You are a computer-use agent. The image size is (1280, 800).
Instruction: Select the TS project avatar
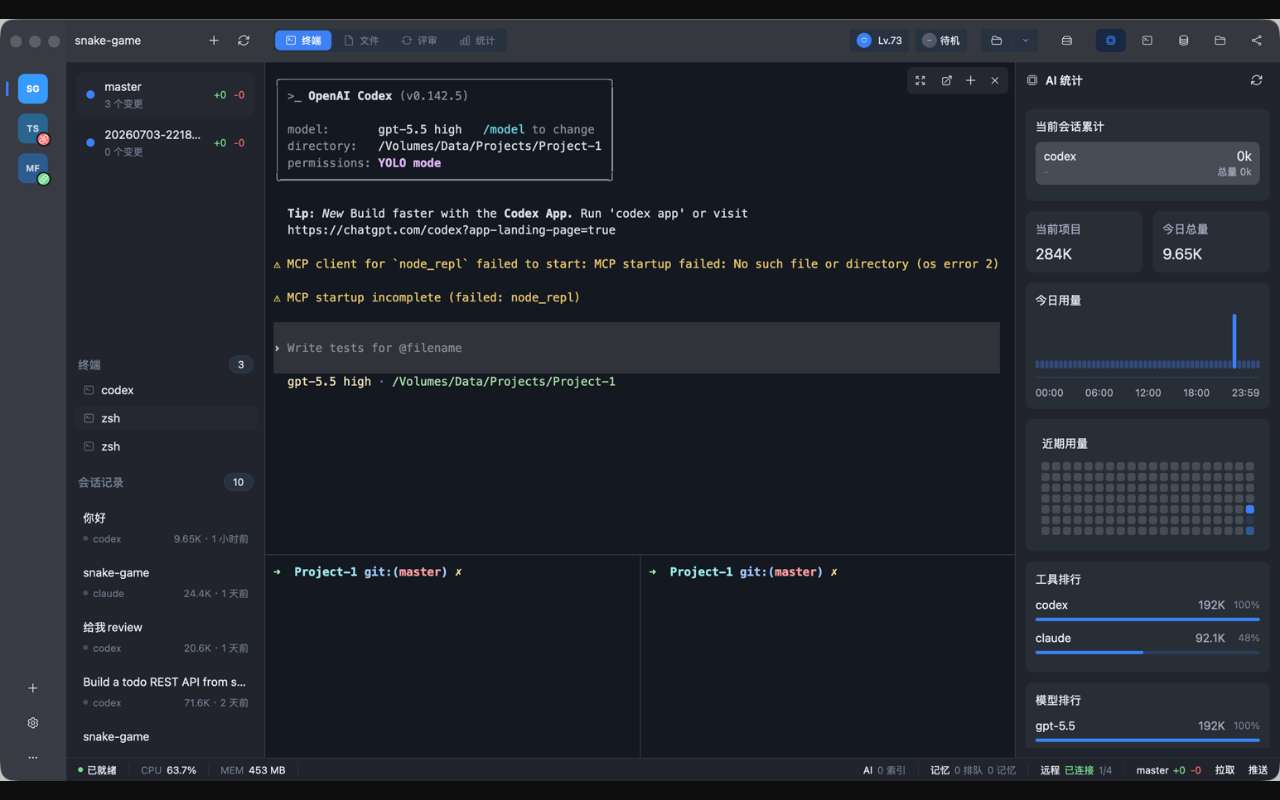pyautogui.click(x=33, y=129)
